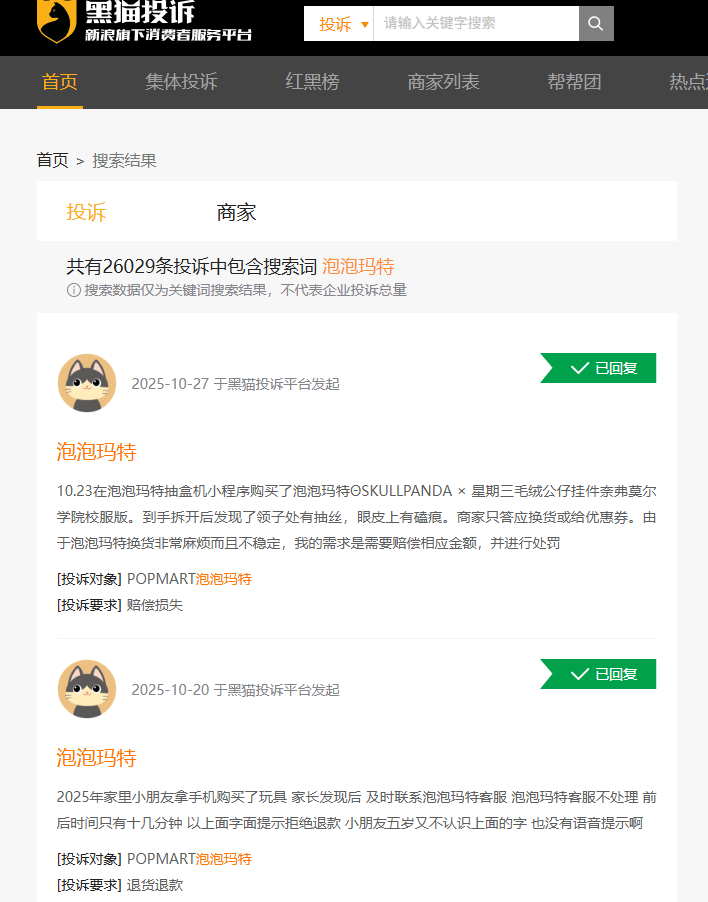Open the 红黑榜 navigation tab

point(312,82)
